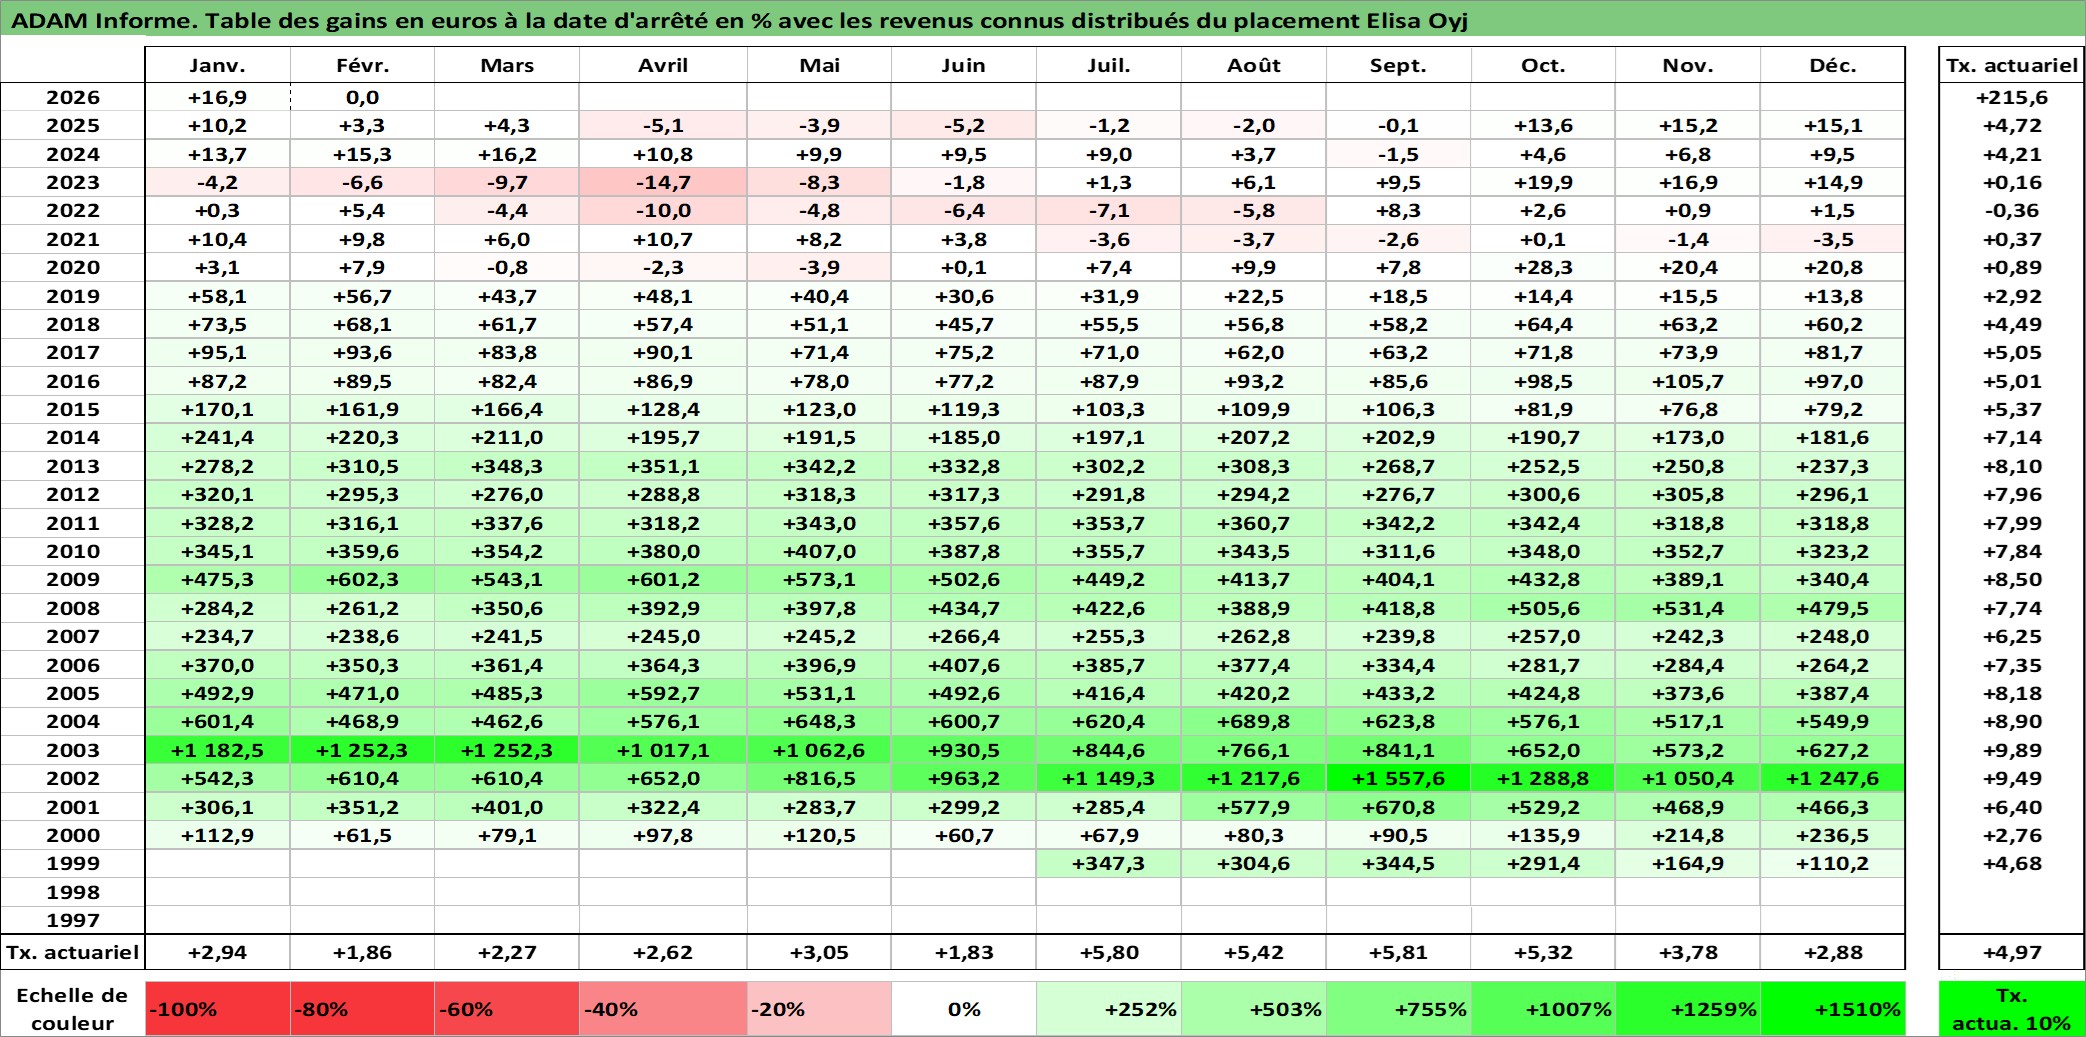2086x1037 pixels.
Task: Select the 2023 row label
Action: point(73,182)
